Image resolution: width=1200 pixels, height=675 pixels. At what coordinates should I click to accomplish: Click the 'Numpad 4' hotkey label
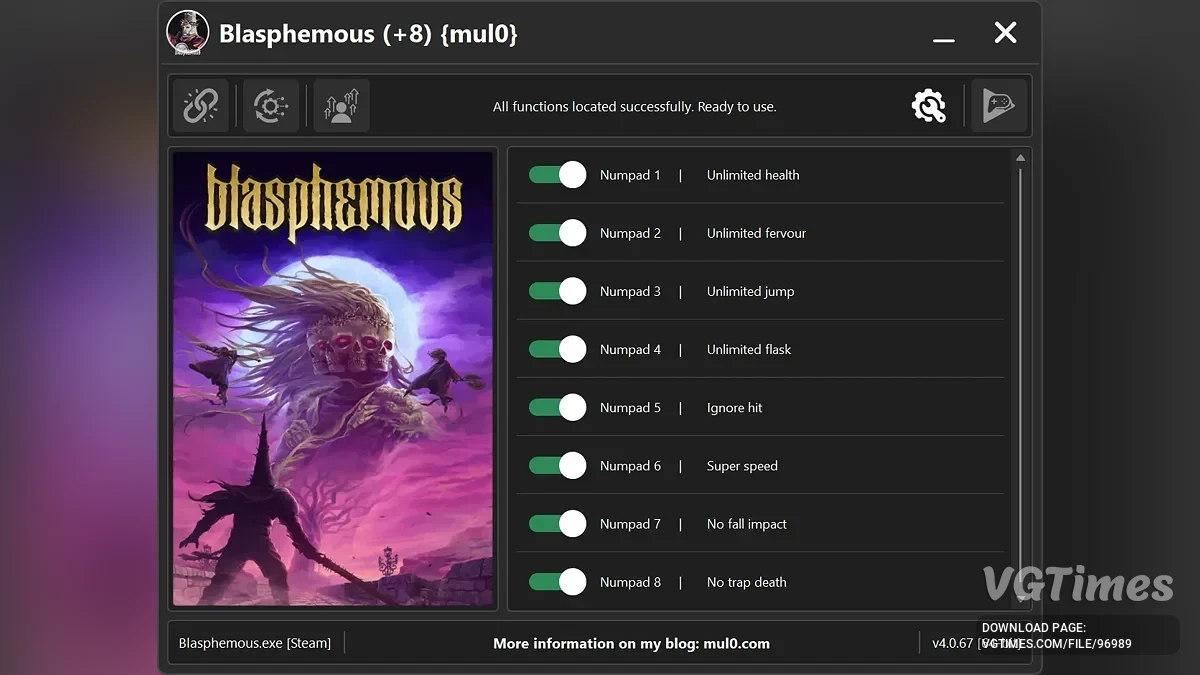[x=630, y=349]
